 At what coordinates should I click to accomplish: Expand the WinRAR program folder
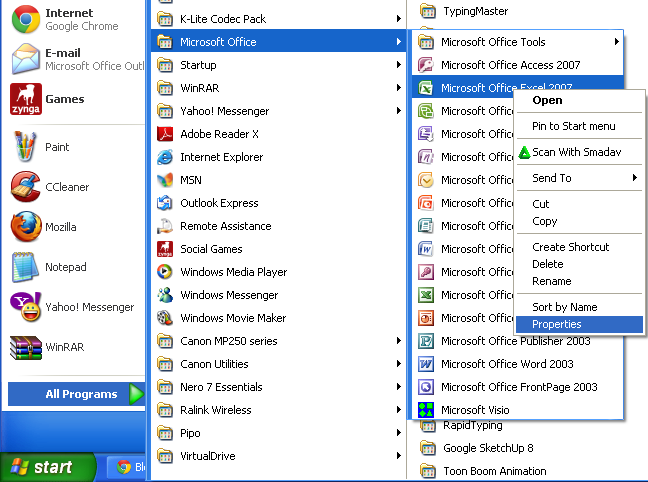pyautogui.click(x=278, y=88)
